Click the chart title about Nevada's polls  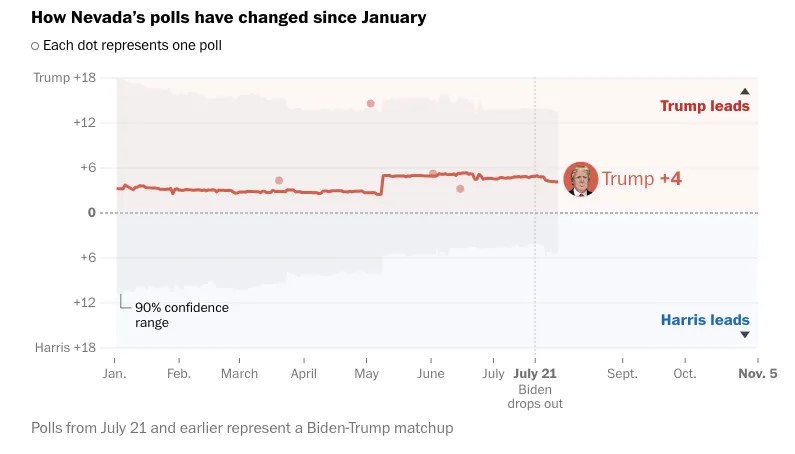229,17
